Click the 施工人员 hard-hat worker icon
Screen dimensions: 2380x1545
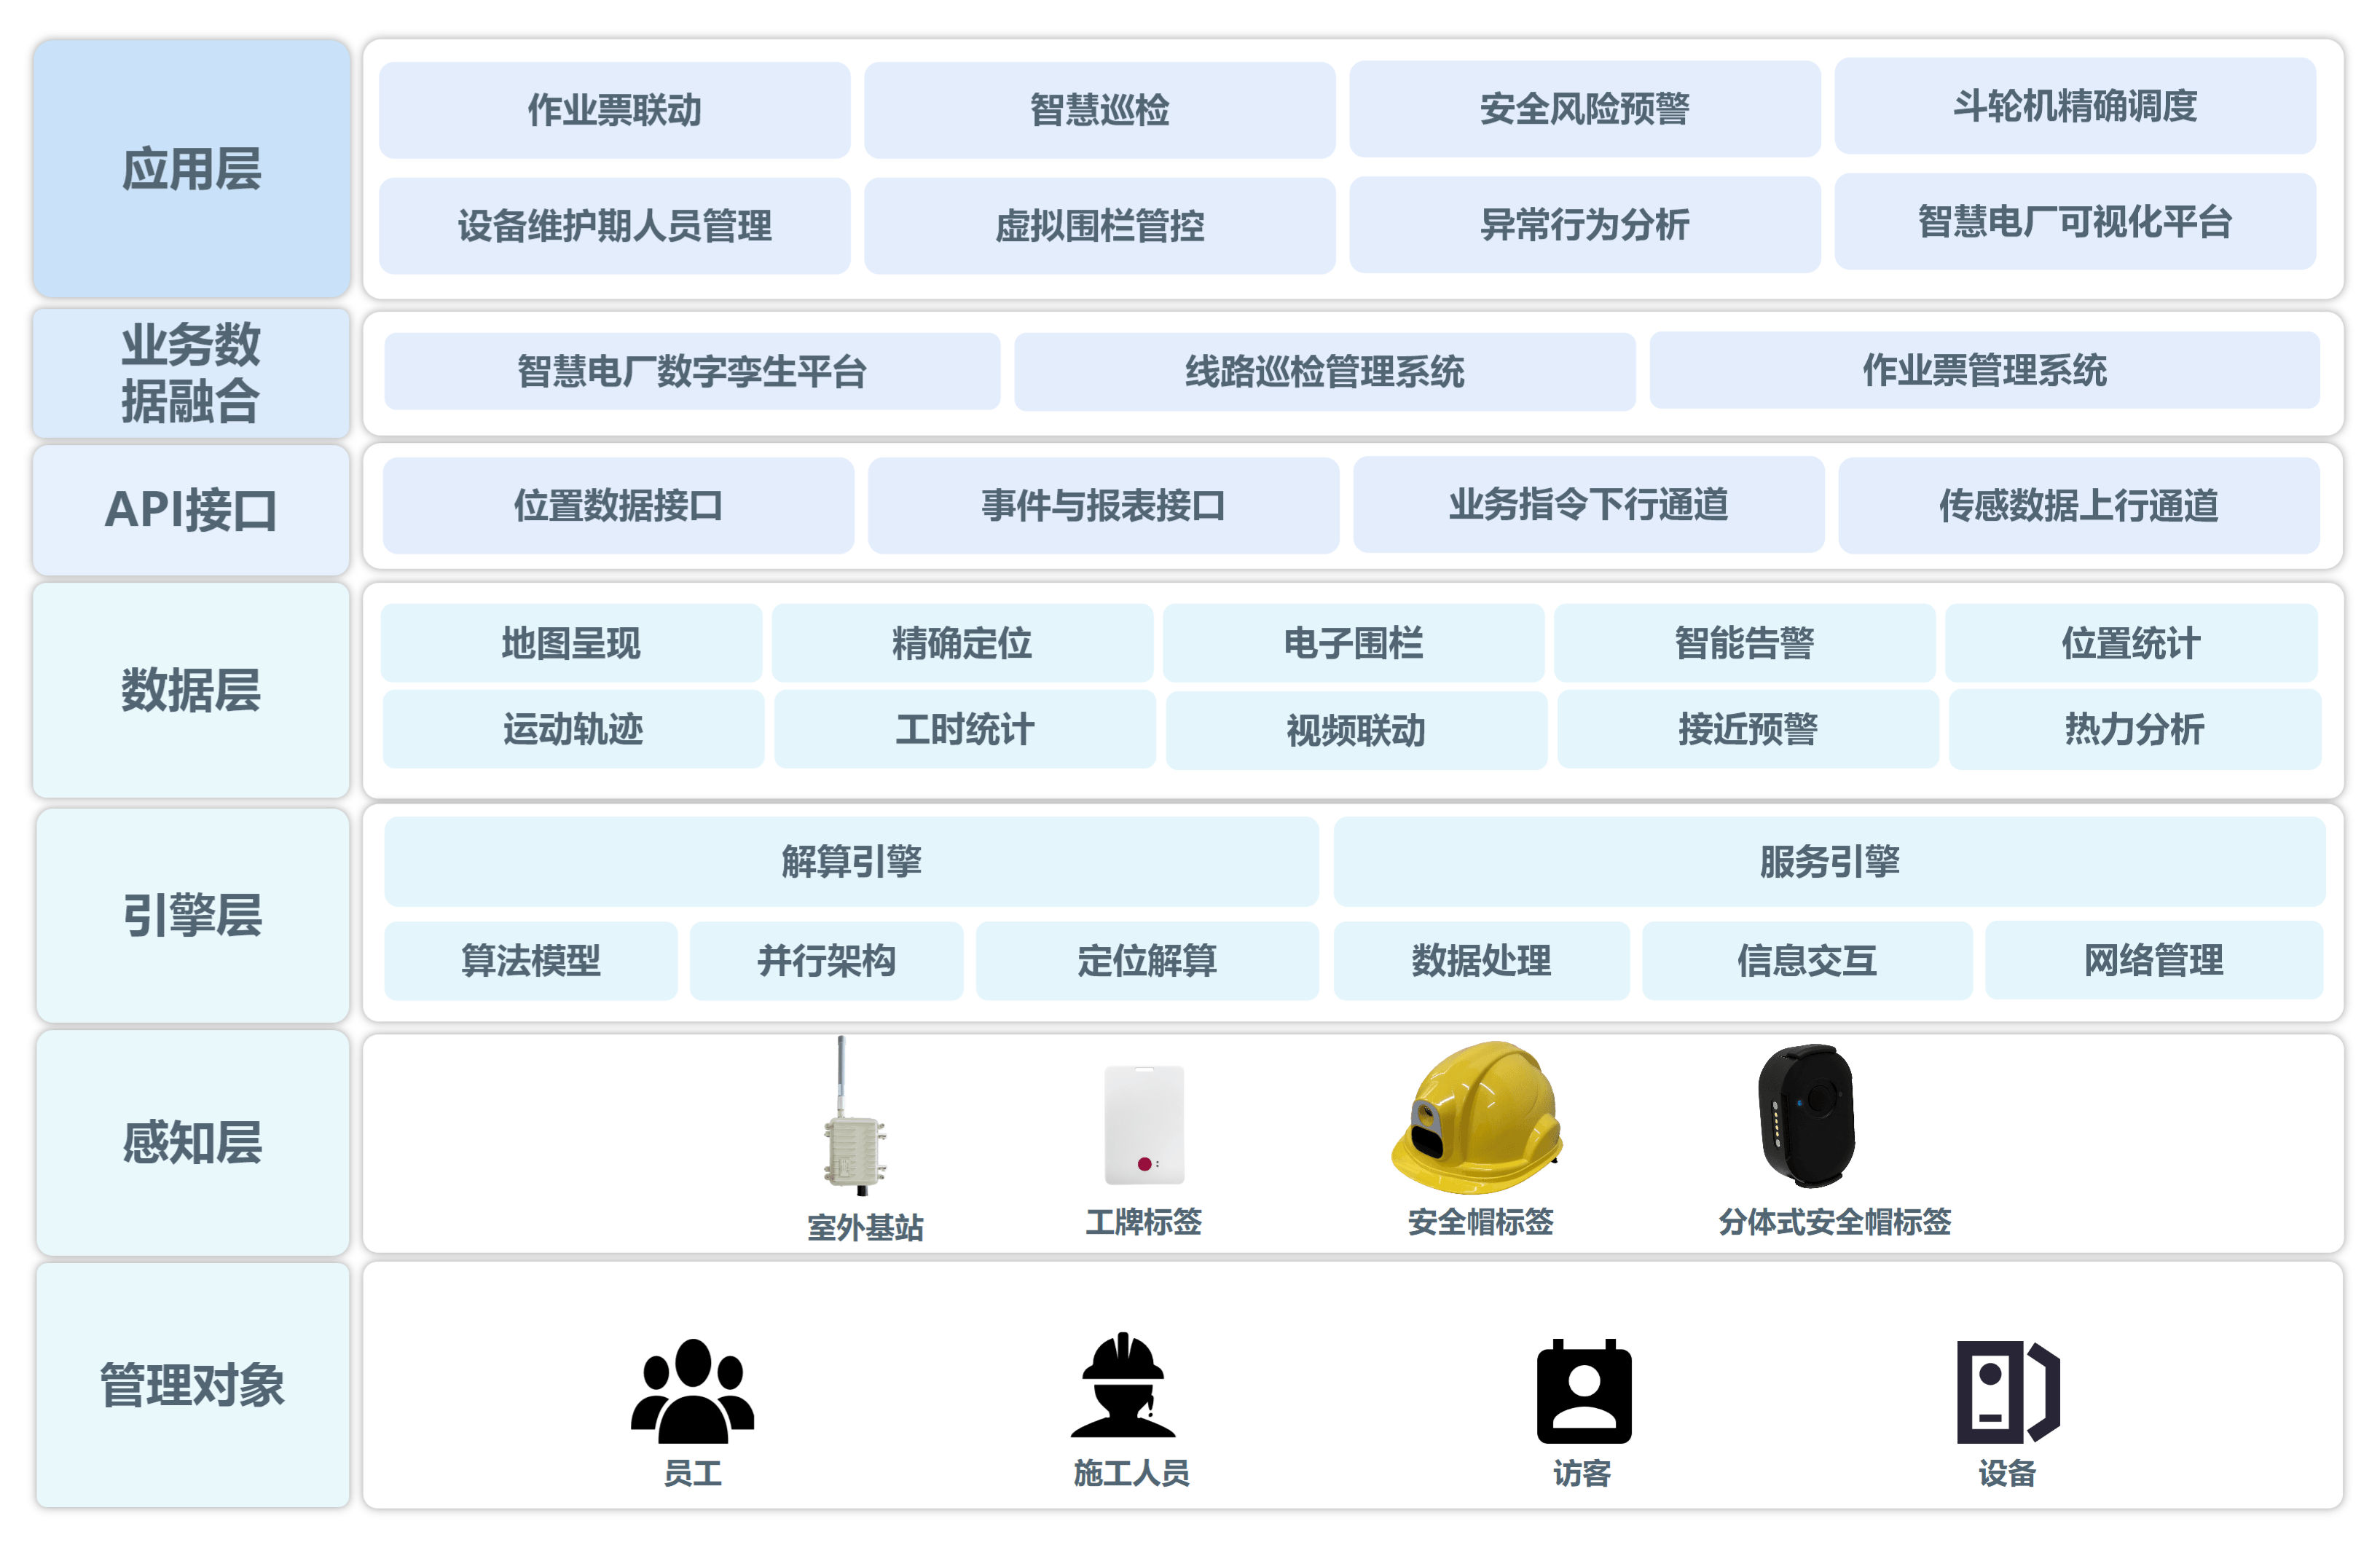point(1123,1384)
